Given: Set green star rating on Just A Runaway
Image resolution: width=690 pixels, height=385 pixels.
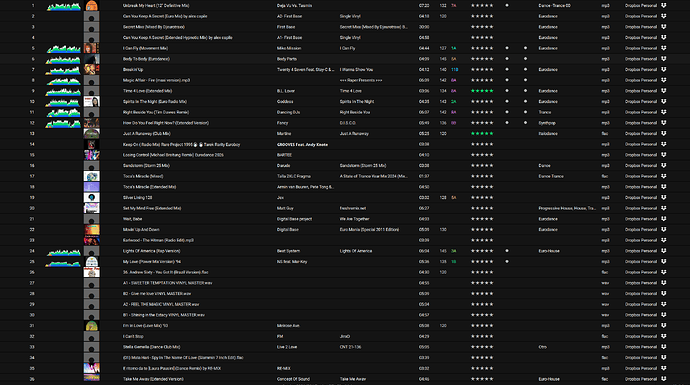Looking at the screenshot, I should pos(482,134).
